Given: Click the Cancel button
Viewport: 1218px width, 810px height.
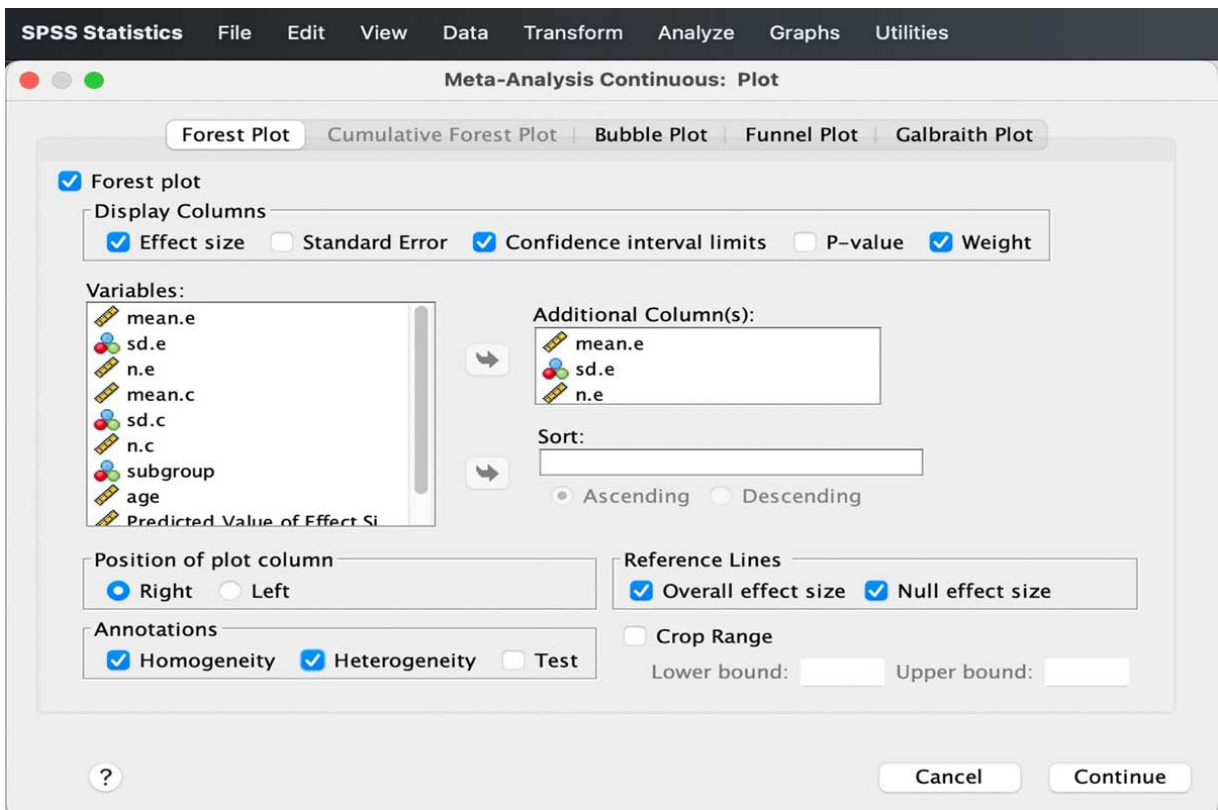Looking at the screenshot, I should point(949,777).
